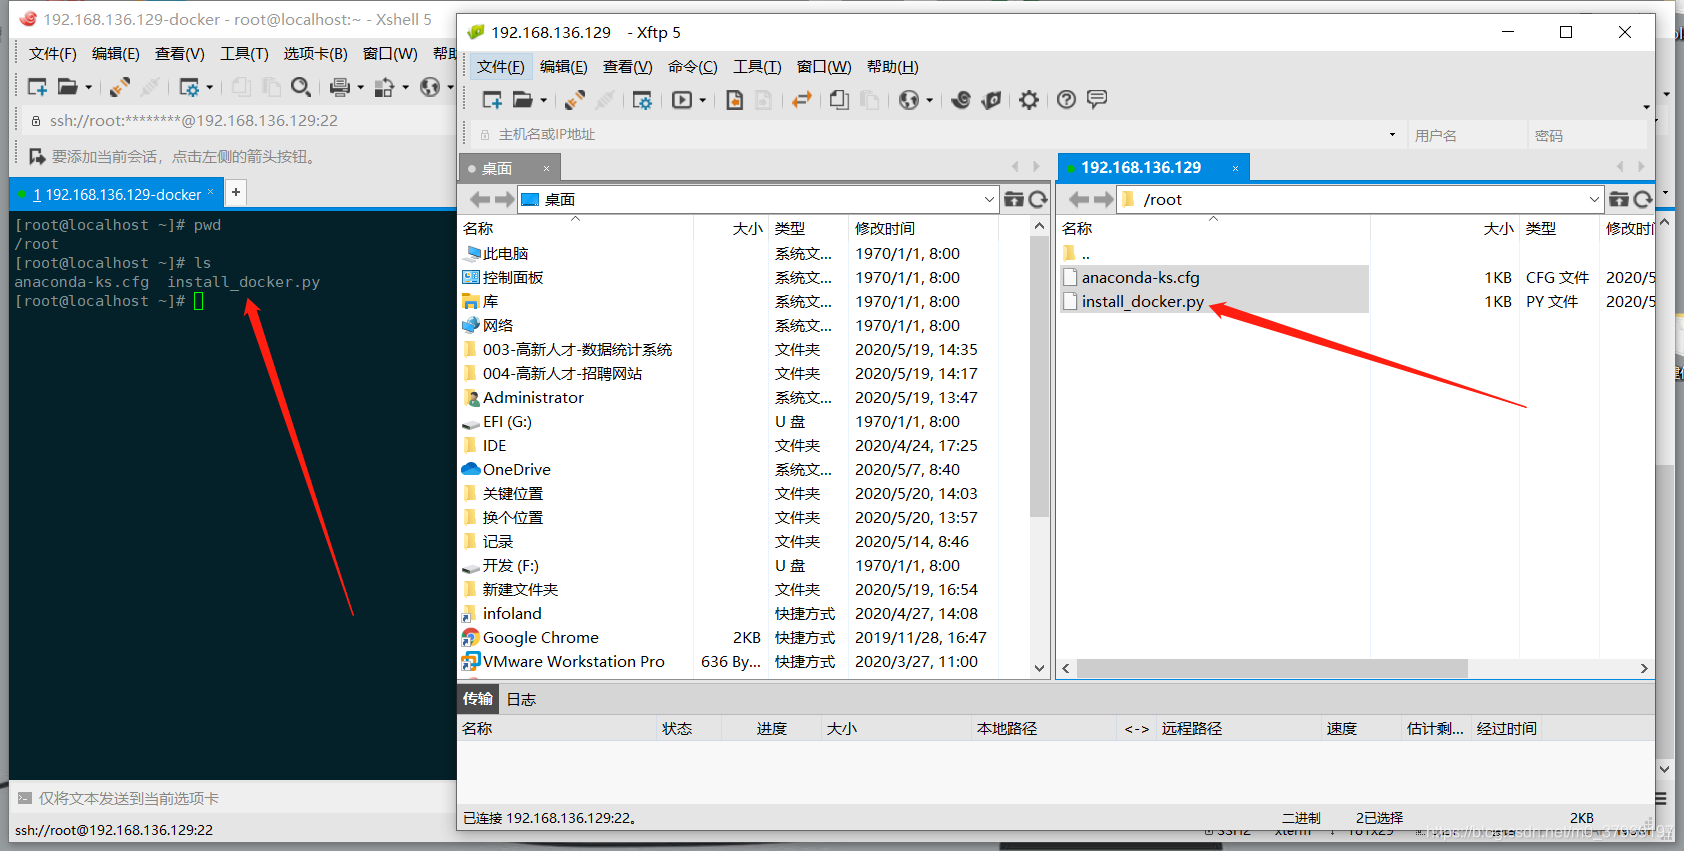Image resolution: width=1684 pixels, height=851 pixels.
Task: Click the 用户名 input field
Action: (x=1466, y=134)
